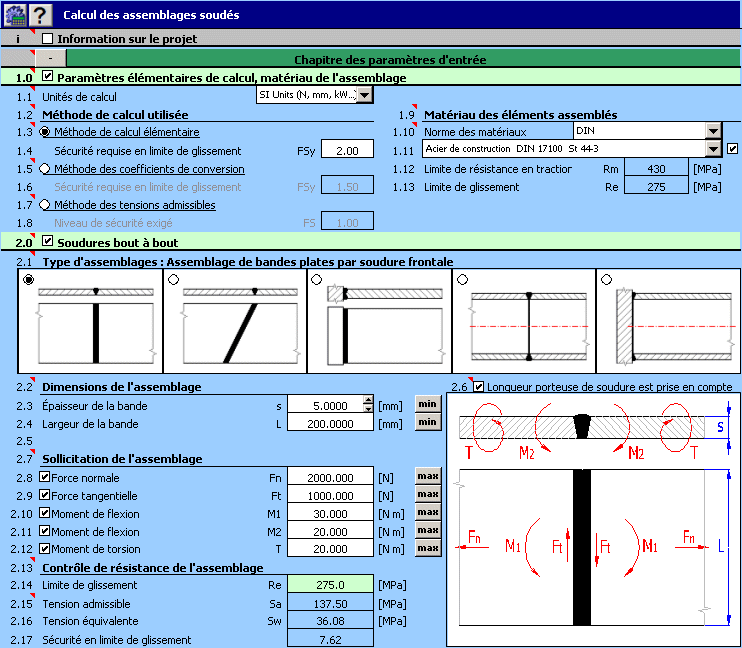Screen dimensions: 742x648
Task: Click Limite de glissement Re 275.0 cell
Action: point(330,585)
